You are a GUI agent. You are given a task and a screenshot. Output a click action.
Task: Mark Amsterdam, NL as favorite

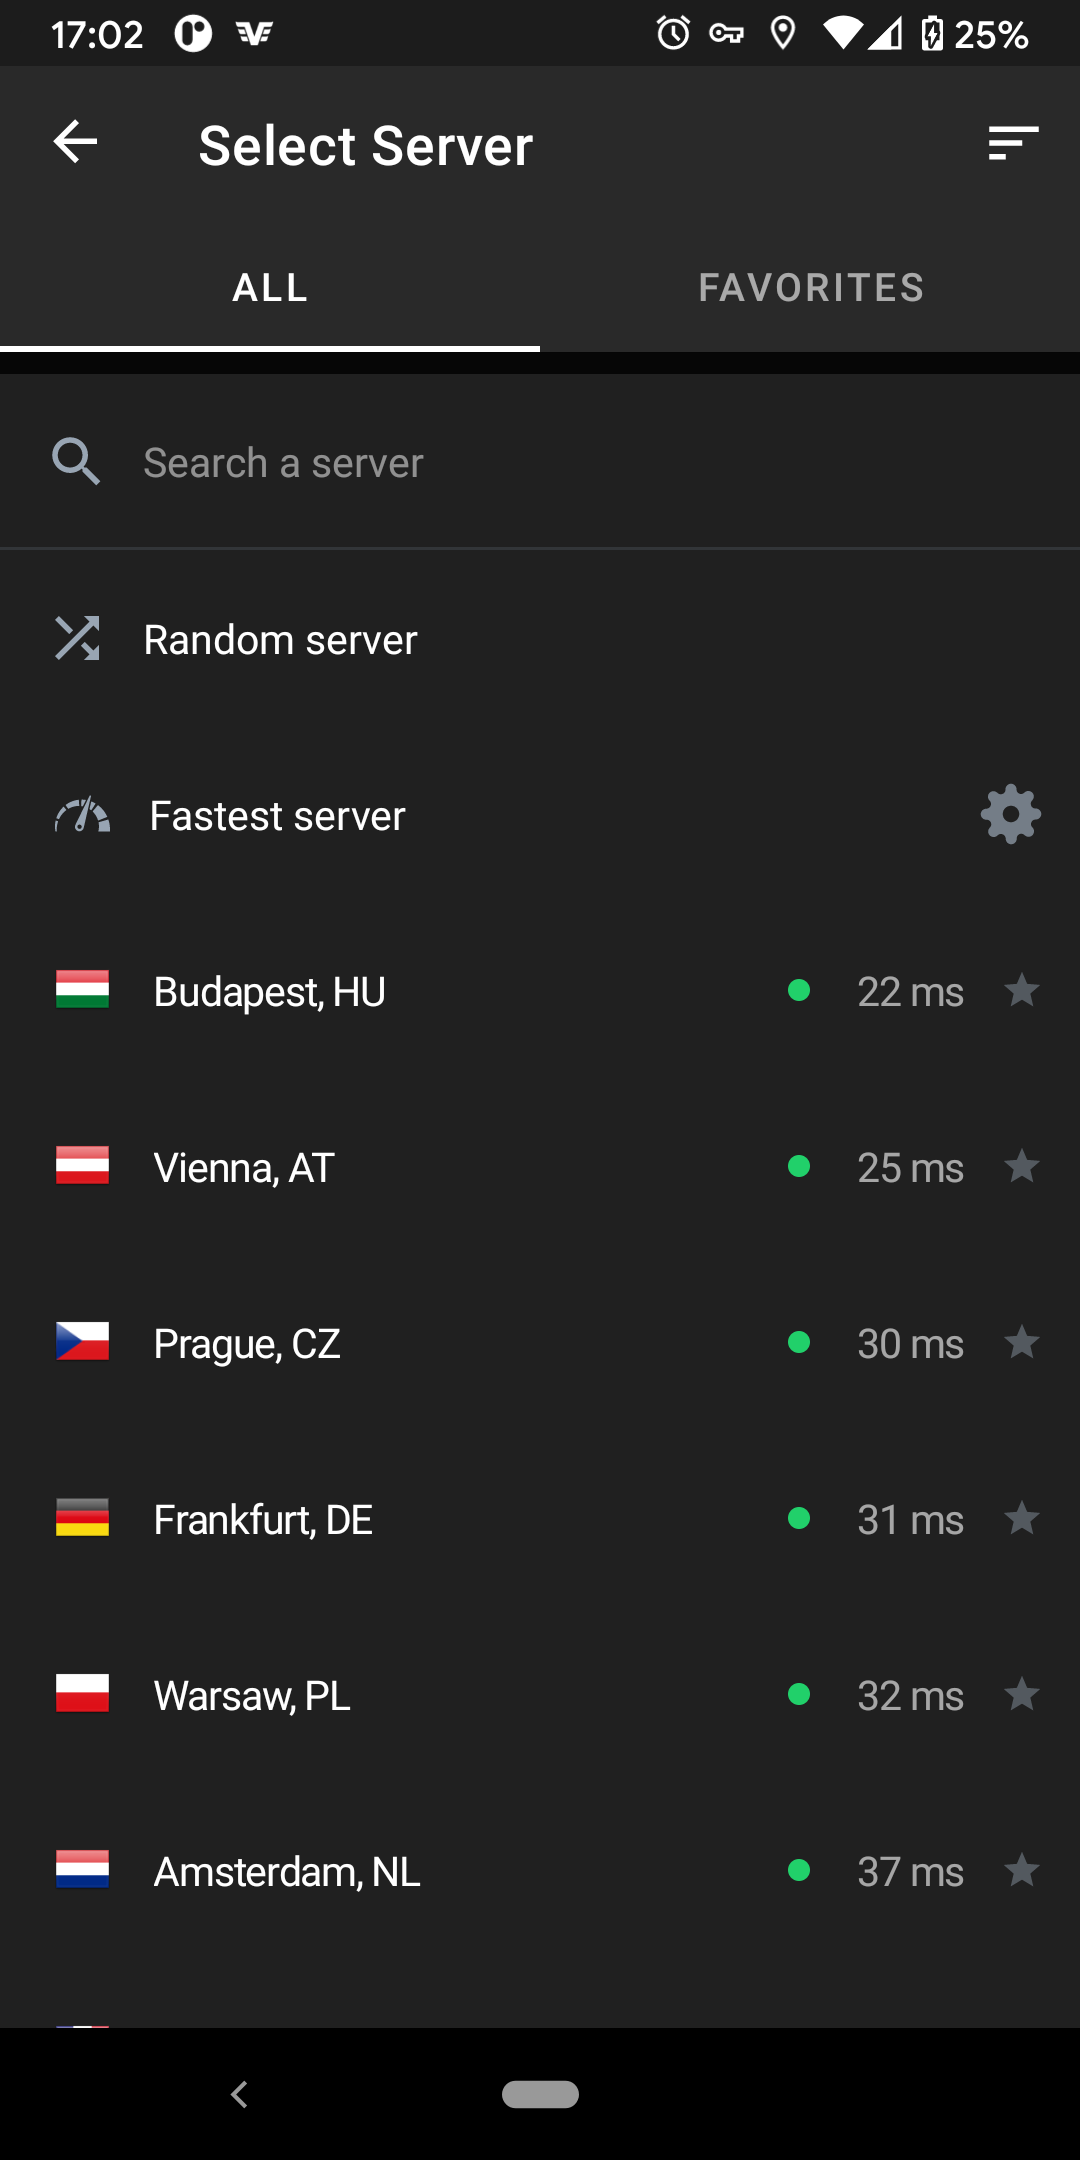1022,1870
